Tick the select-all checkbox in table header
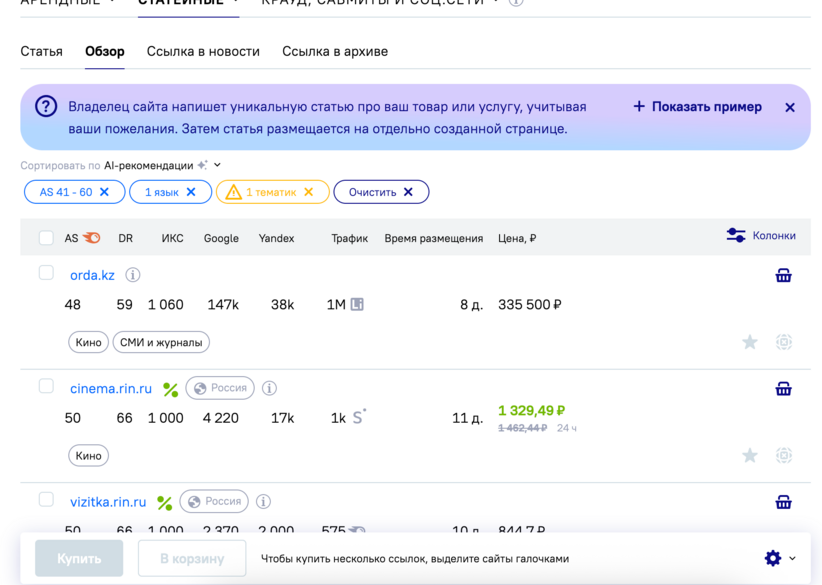The width and height of the screenshot is (822, 585). pyautogui.click(x=46, y=238)
